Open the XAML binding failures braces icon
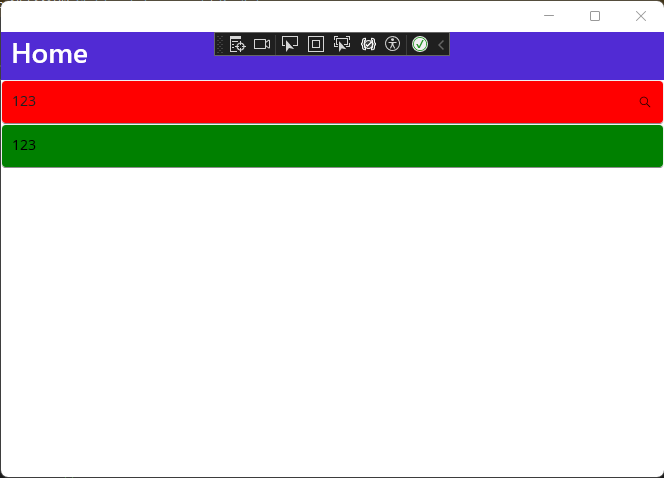Viewport: 664px width, 478px height. click(368, 44)
